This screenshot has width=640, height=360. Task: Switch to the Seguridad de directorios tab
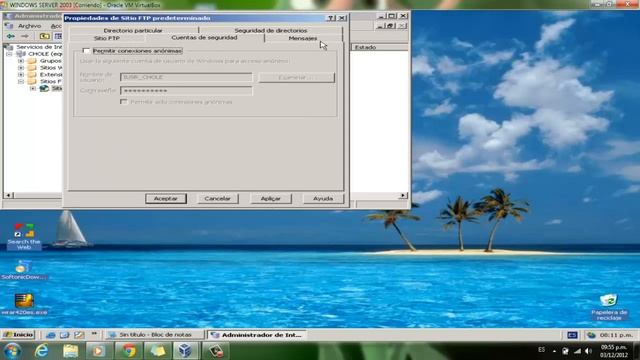[x=271, y=31]
